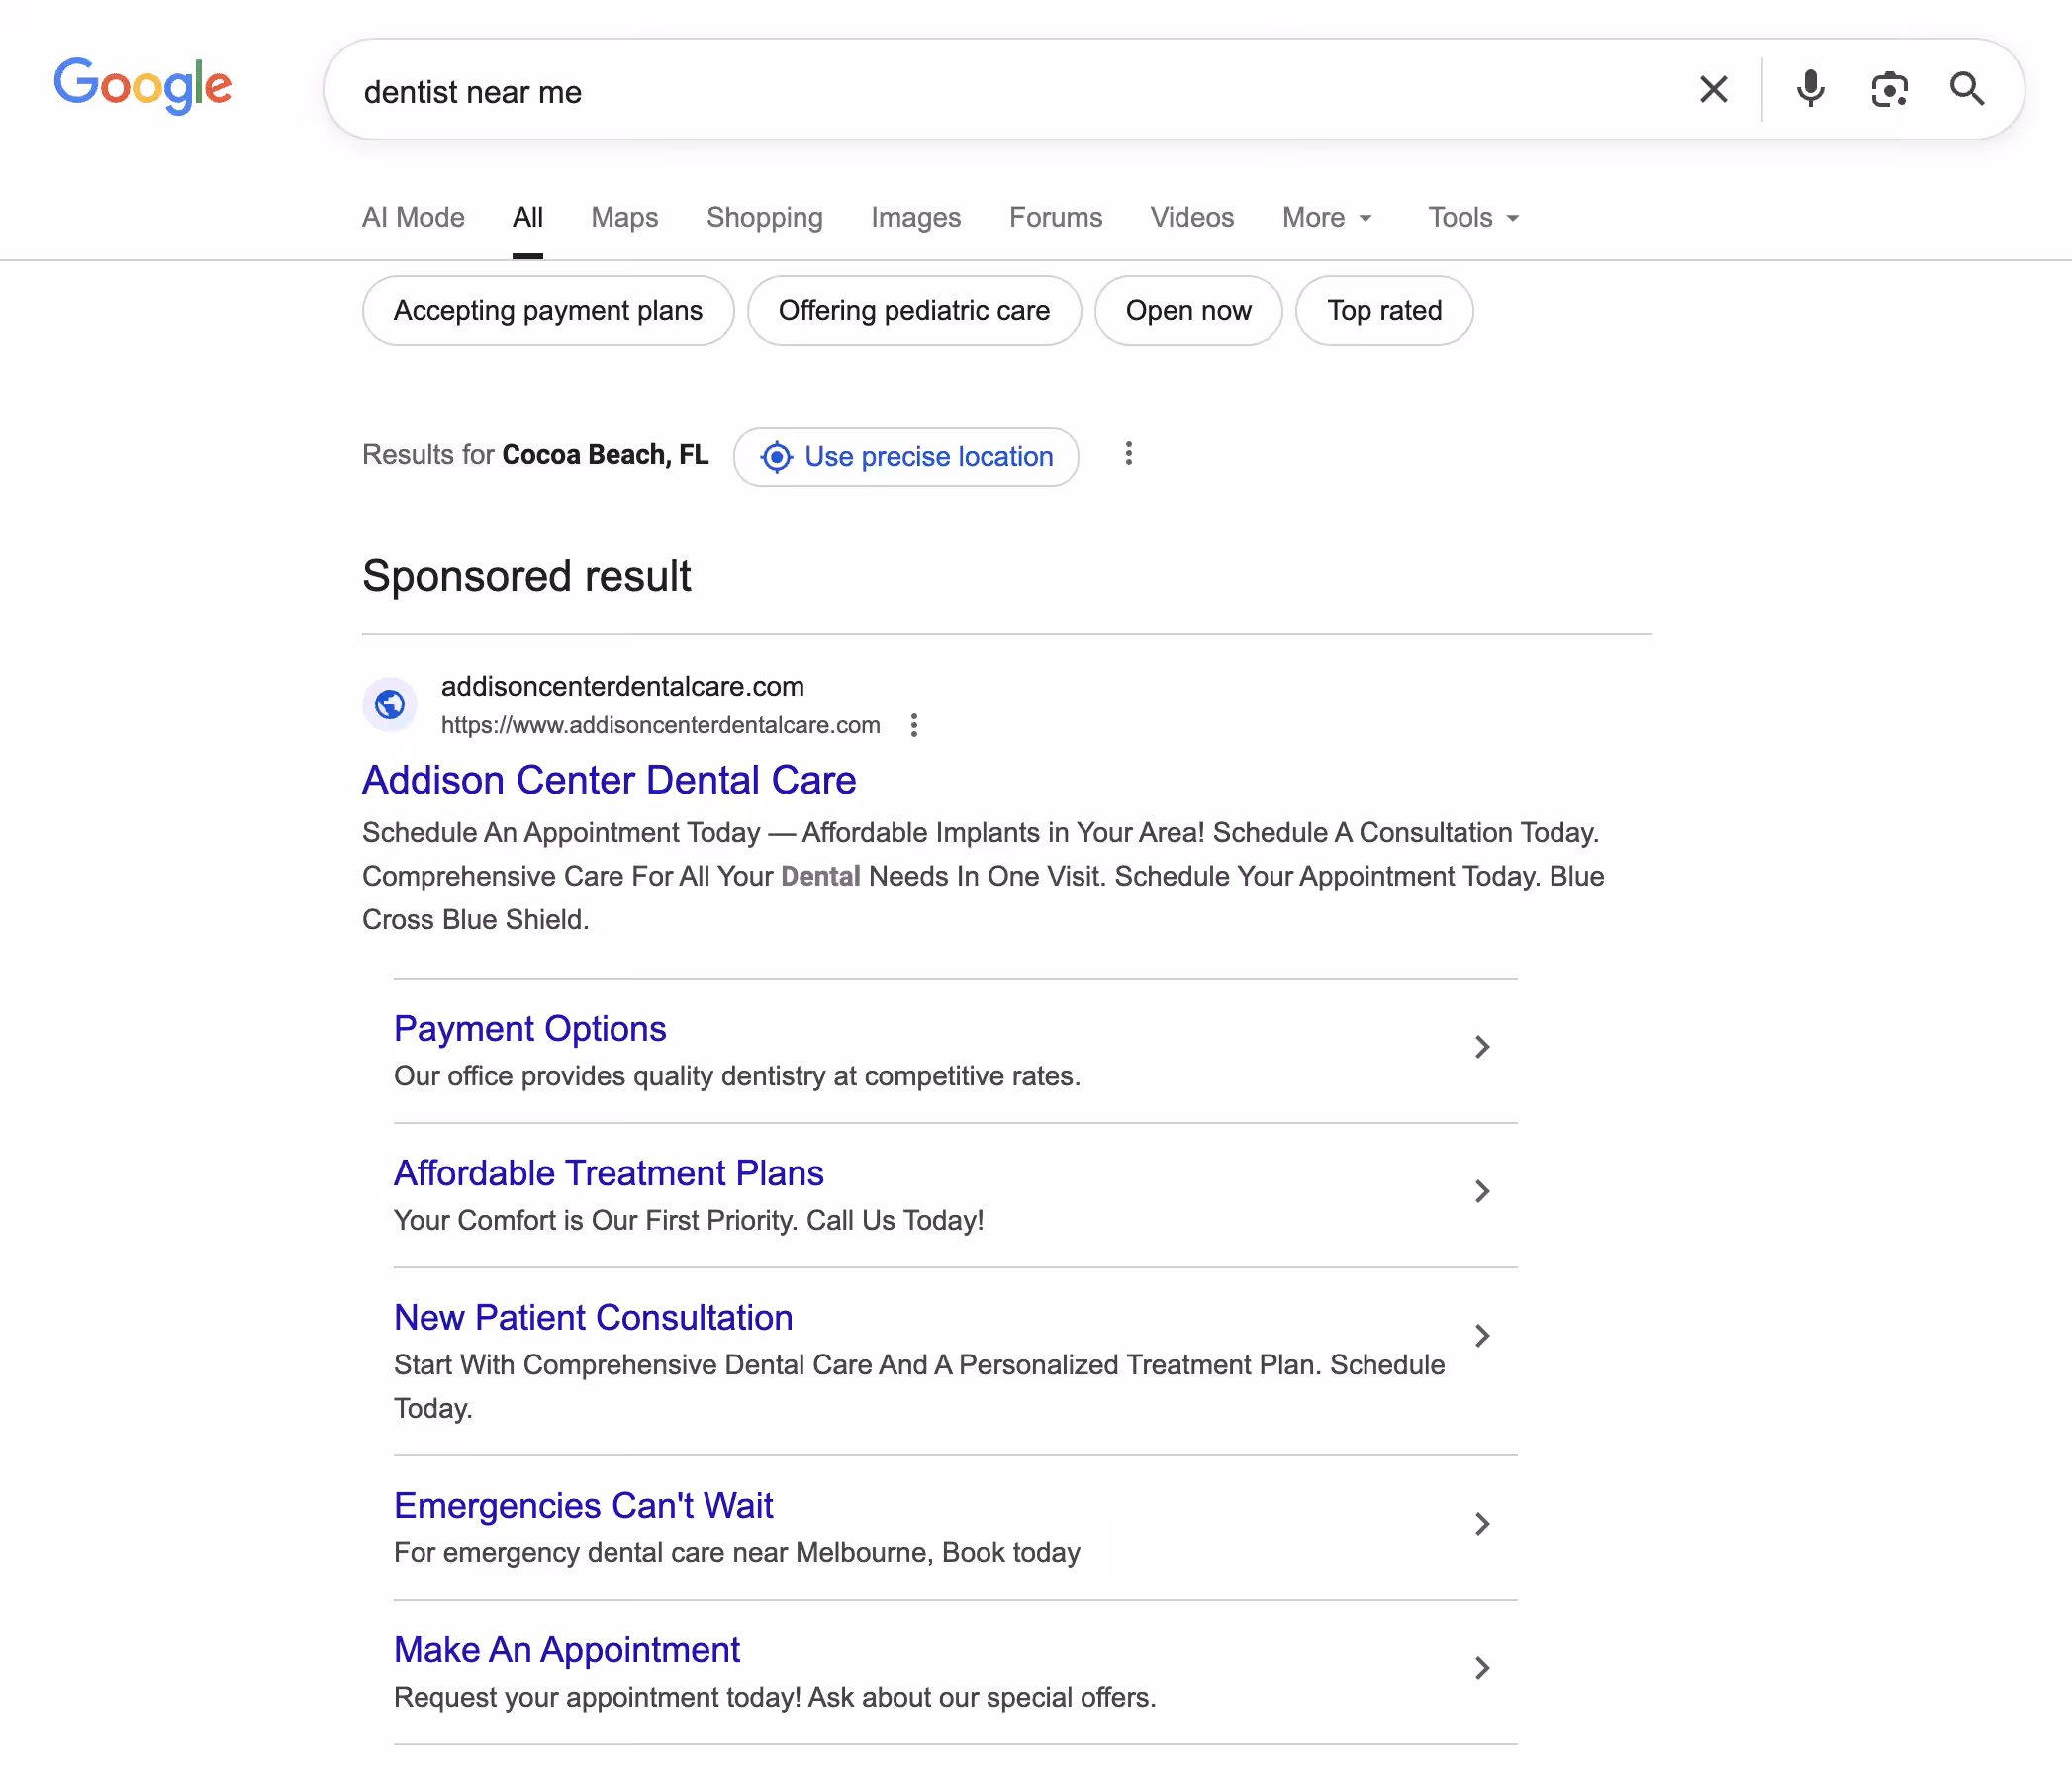
Task: Click the addisoncenterdentalcare.com site name text
Action: coord(623,686)
